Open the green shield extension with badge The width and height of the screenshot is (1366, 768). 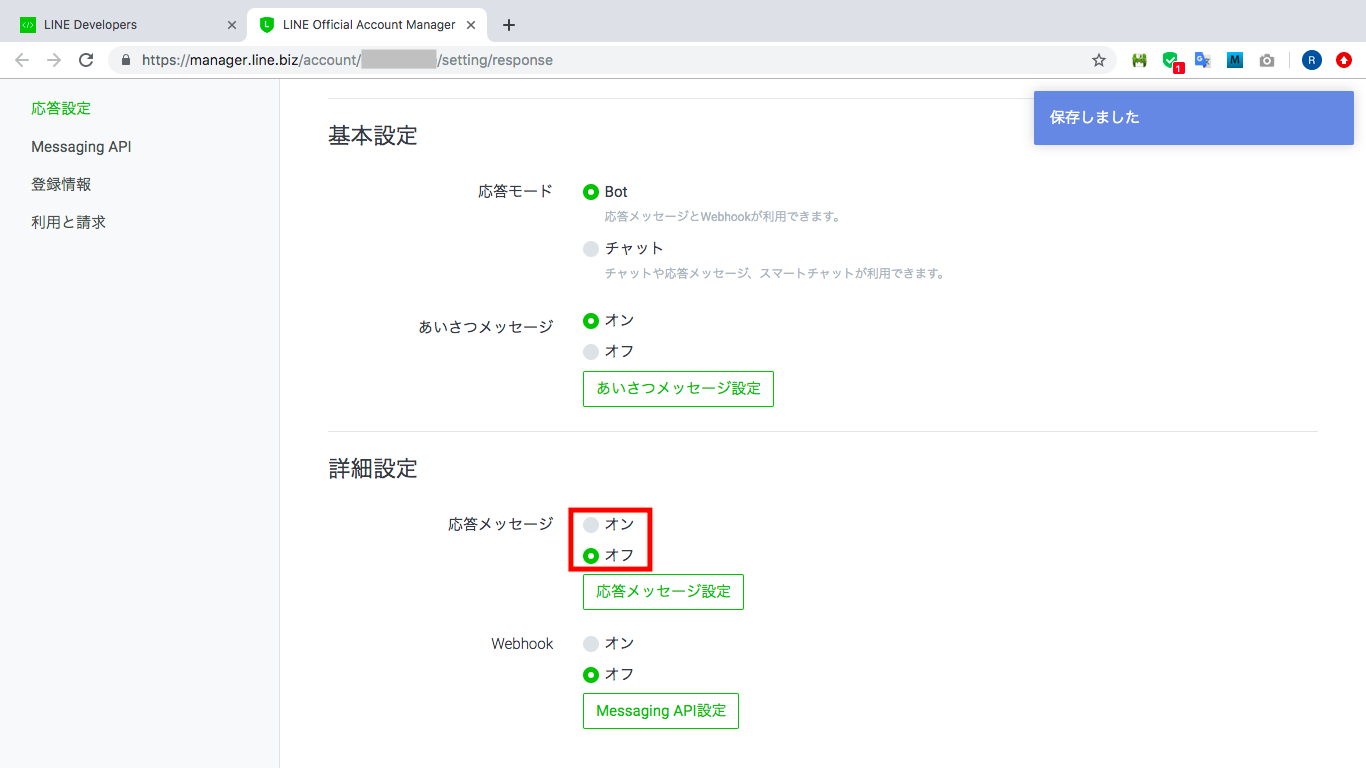[1172, 62]
